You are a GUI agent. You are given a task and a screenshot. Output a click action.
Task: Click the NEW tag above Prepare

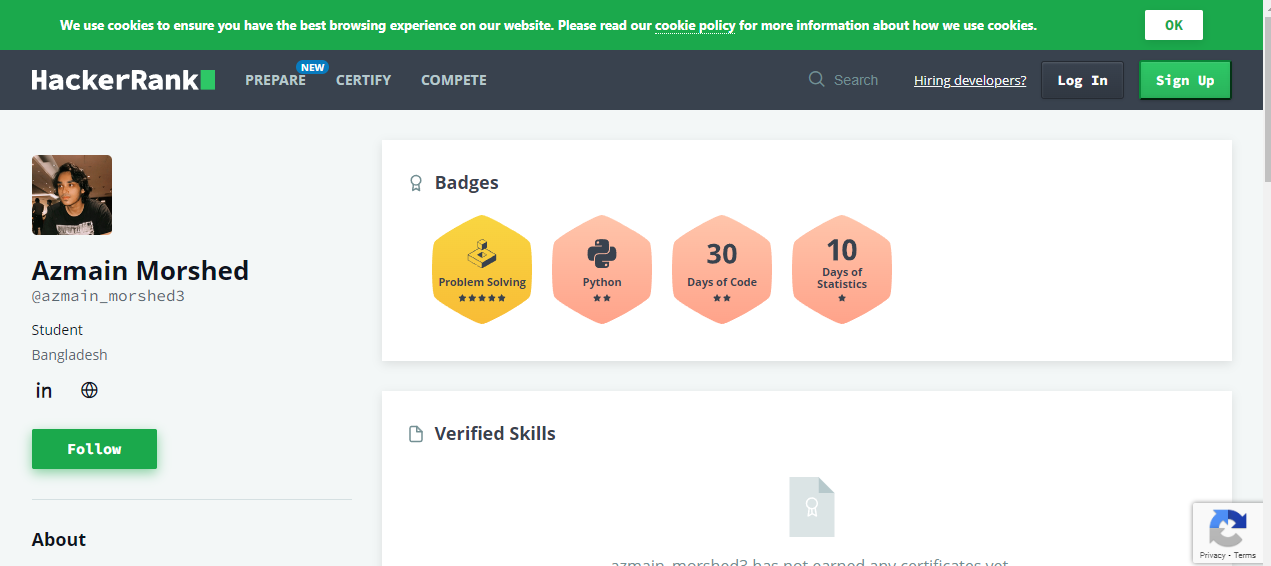pos(313,68)
